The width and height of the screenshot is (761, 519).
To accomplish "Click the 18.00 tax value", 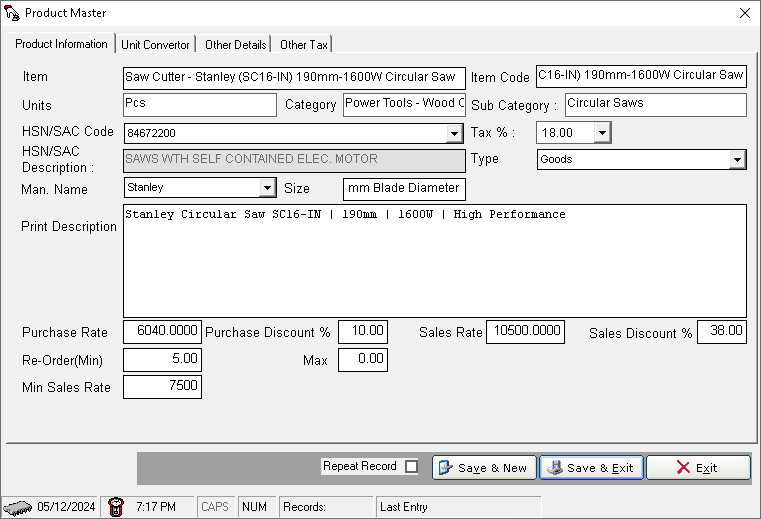I will 557,133.
